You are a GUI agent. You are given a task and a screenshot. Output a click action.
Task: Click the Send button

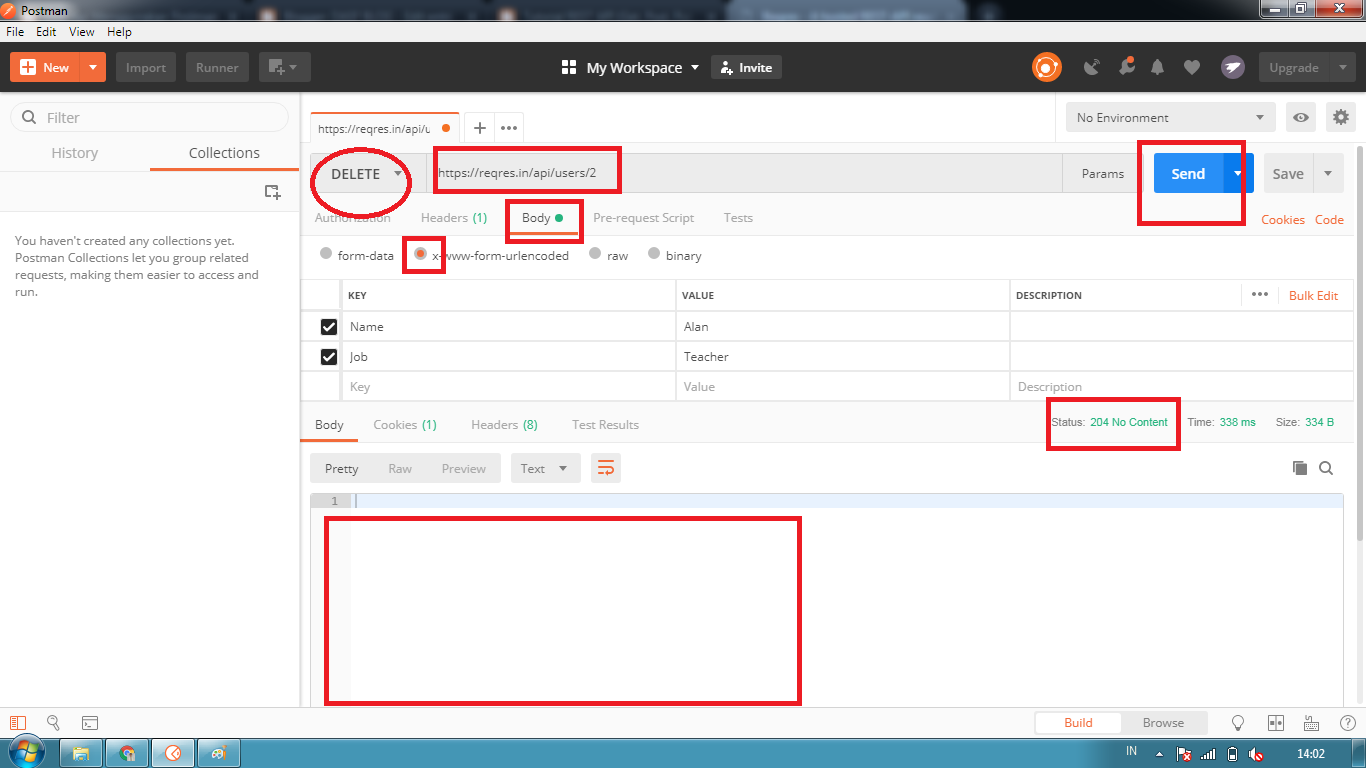1187,173
